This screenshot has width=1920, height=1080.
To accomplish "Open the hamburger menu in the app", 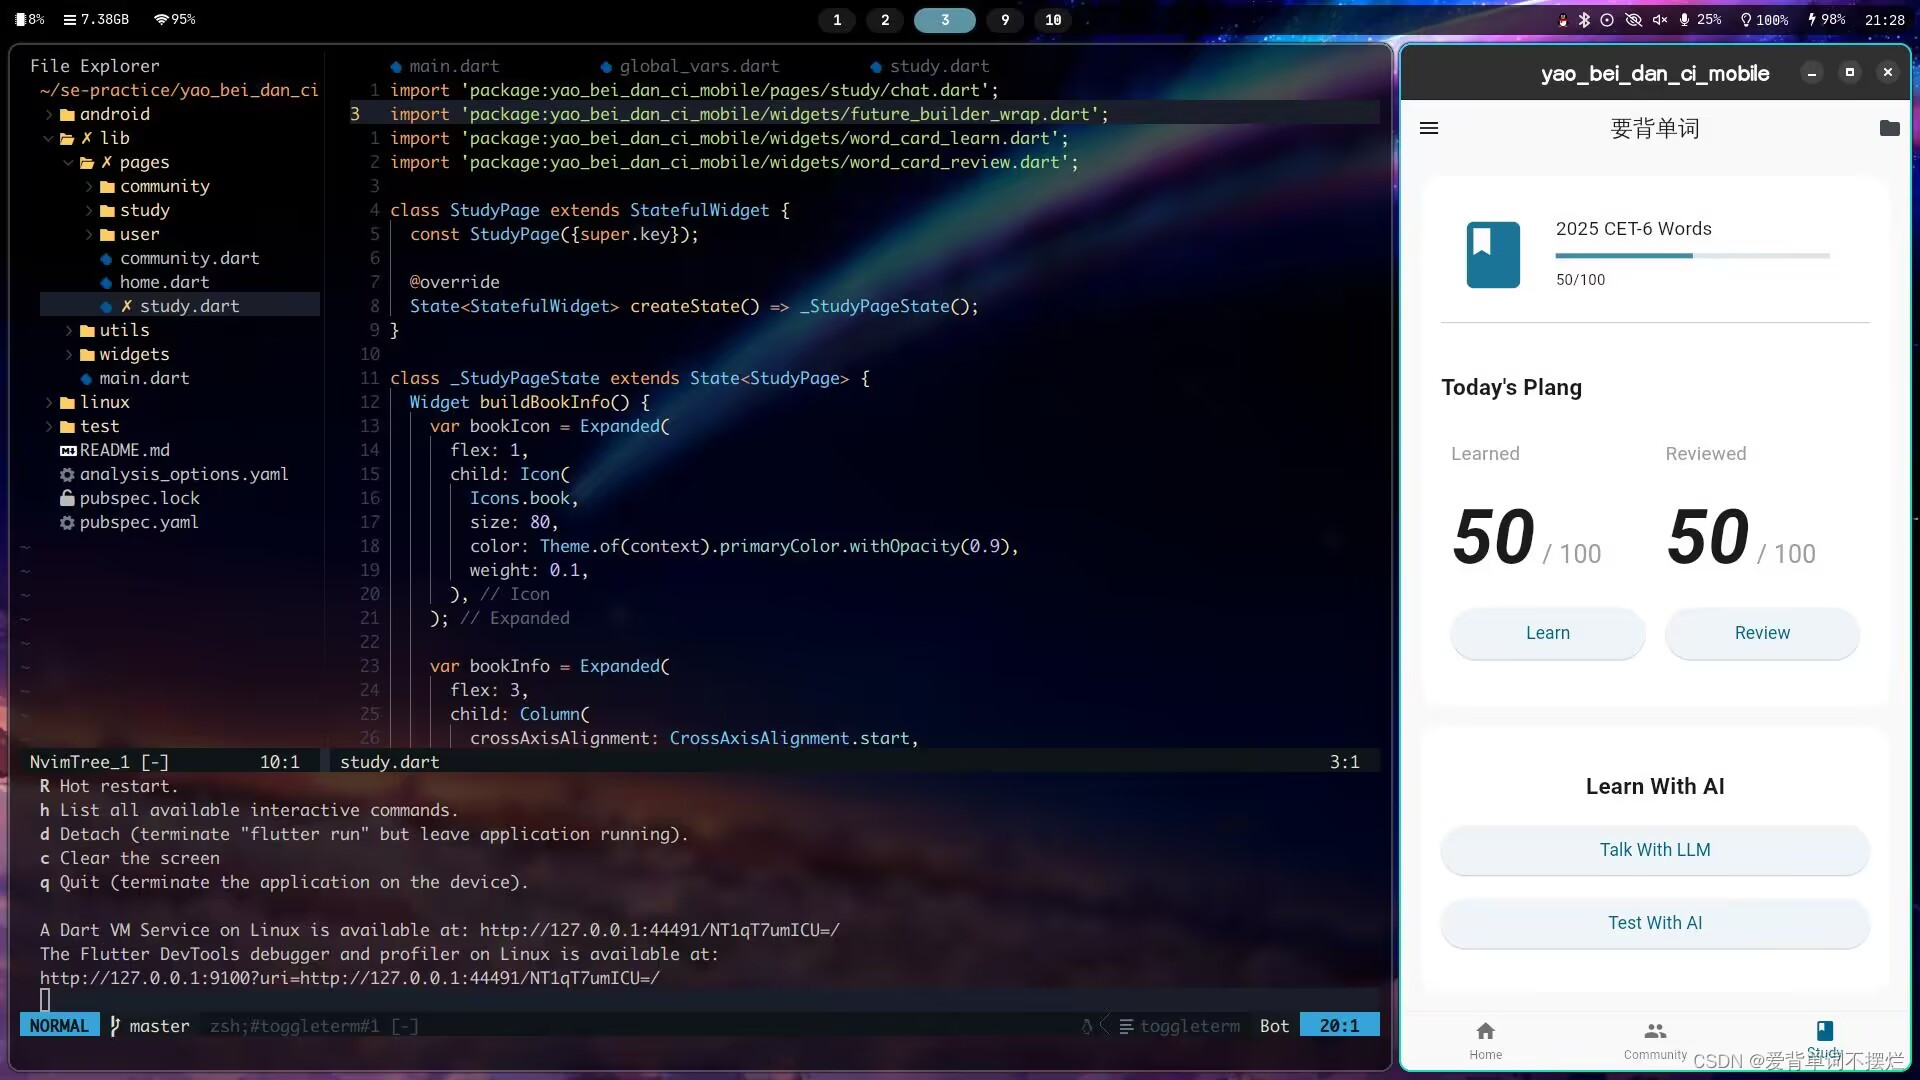I will click(1429, 128).
